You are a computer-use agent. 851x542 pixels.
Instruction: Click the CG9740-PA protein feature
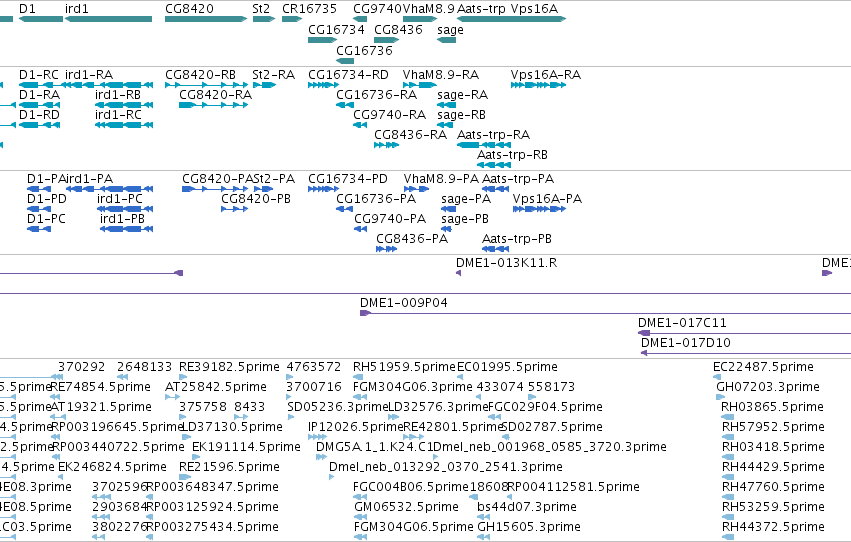click(361, 229)
